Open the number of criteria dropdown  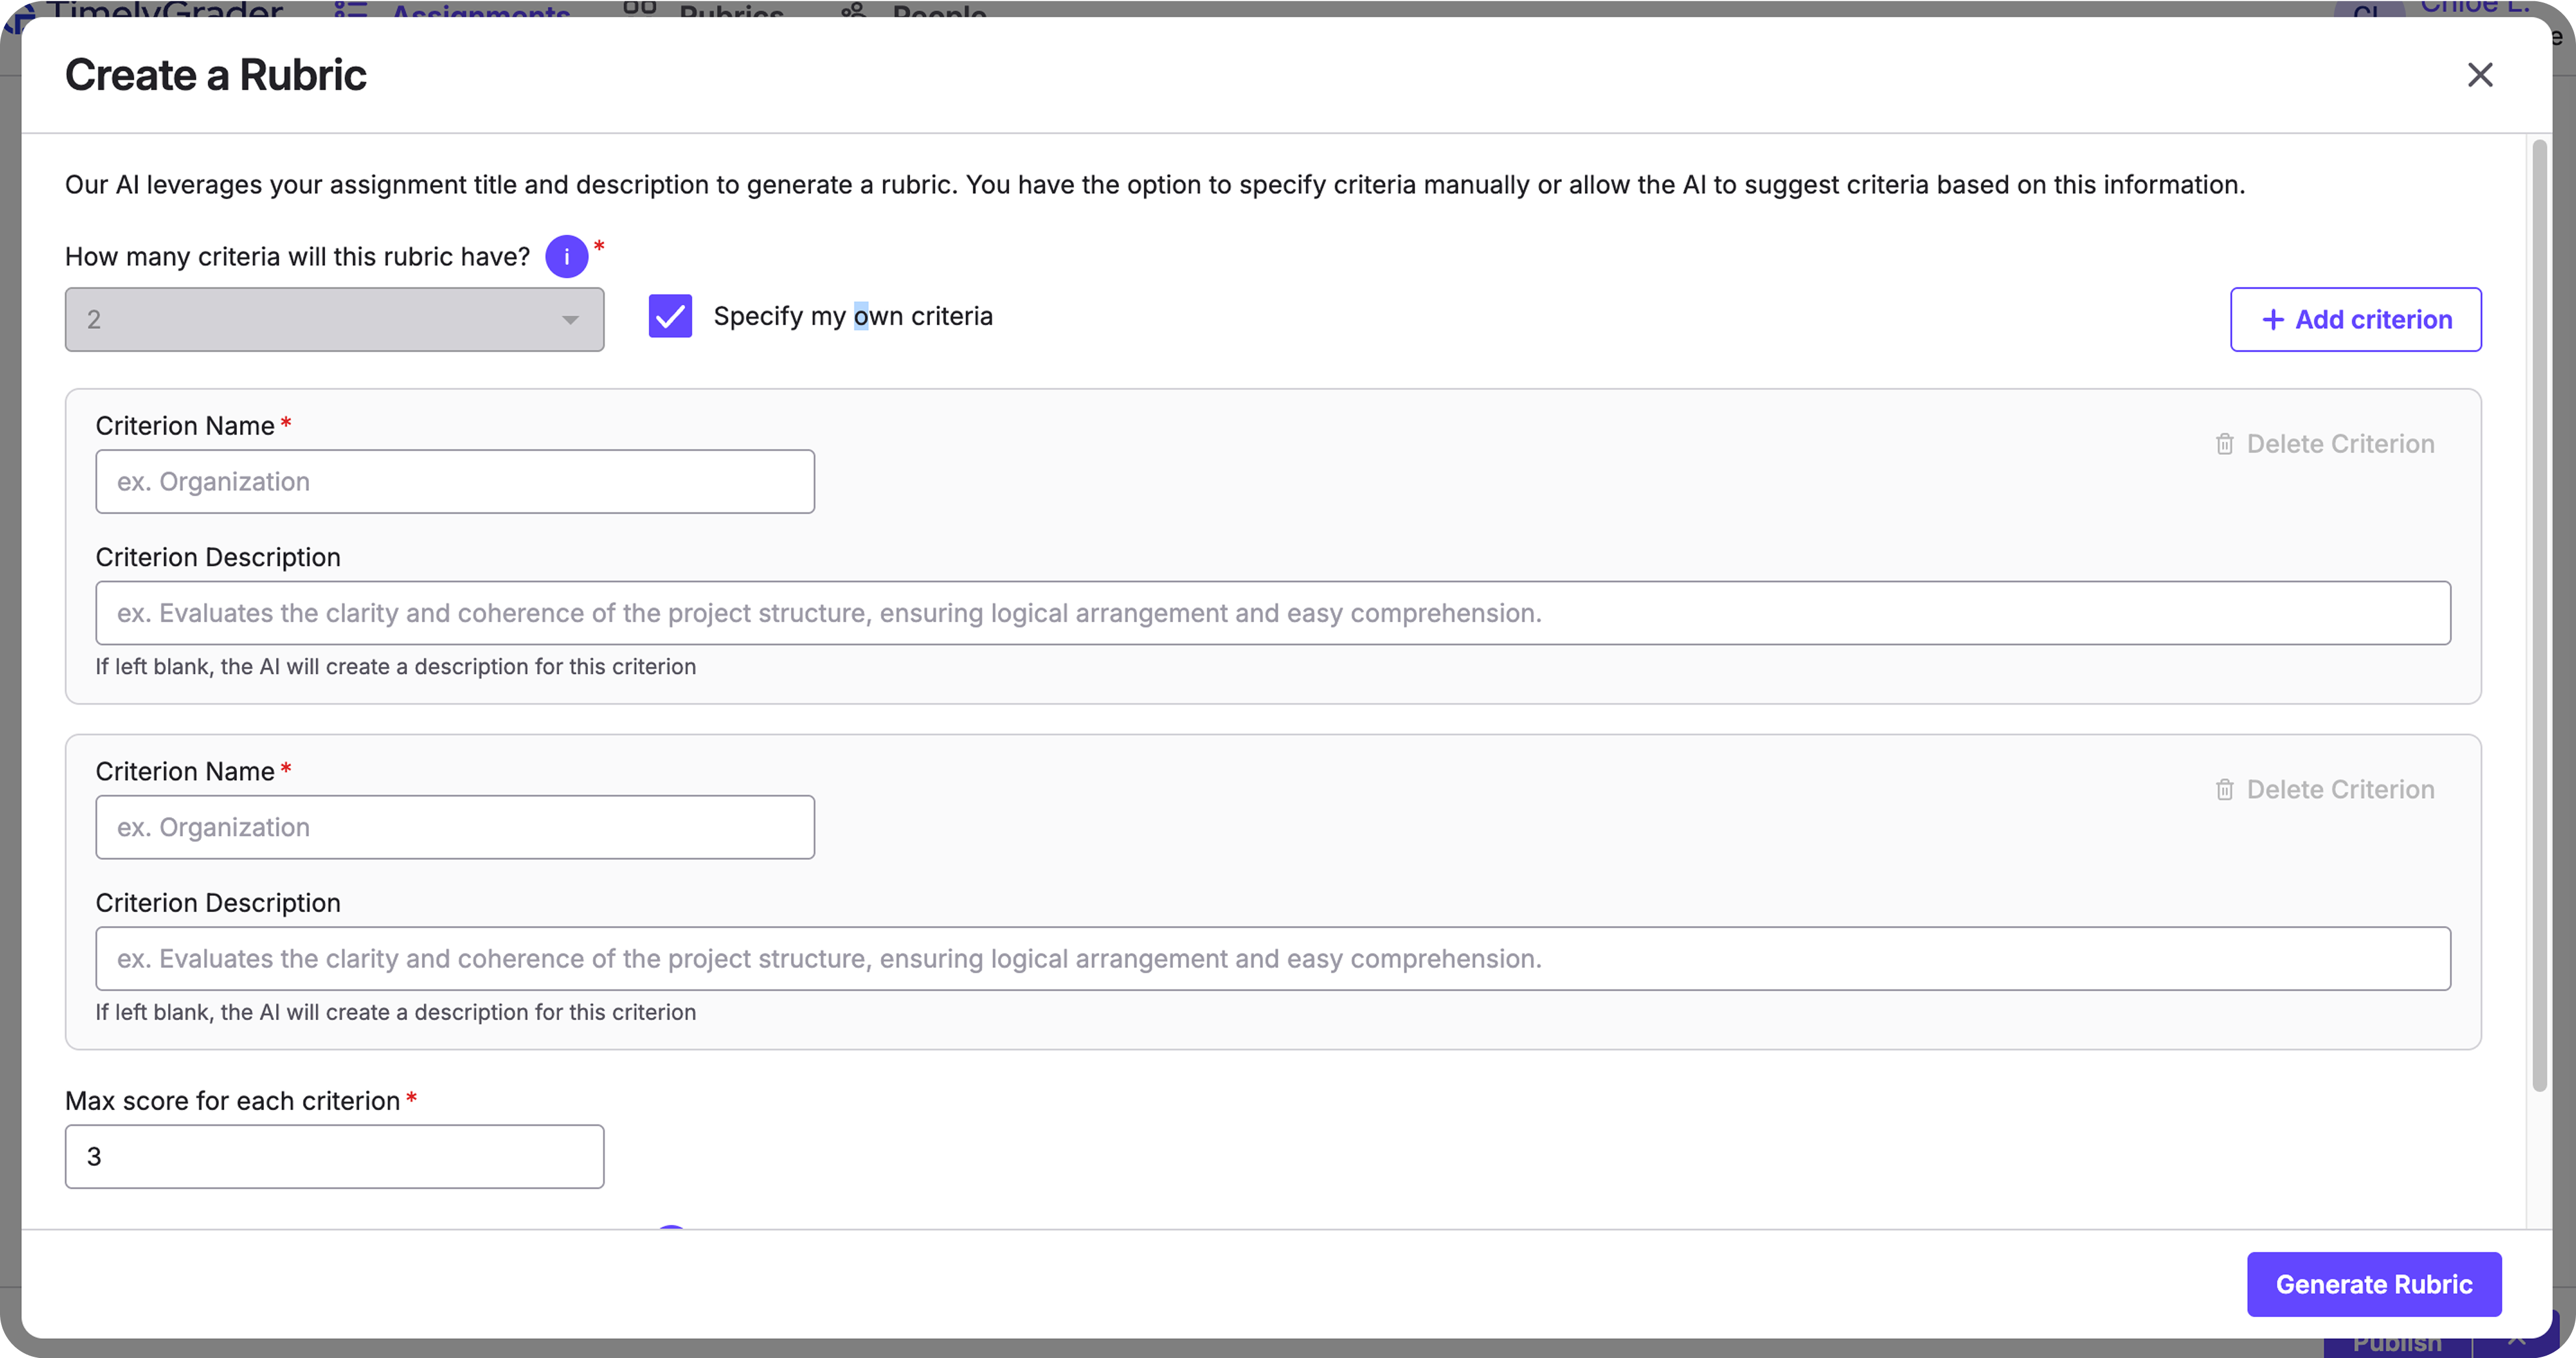[334, 320]
